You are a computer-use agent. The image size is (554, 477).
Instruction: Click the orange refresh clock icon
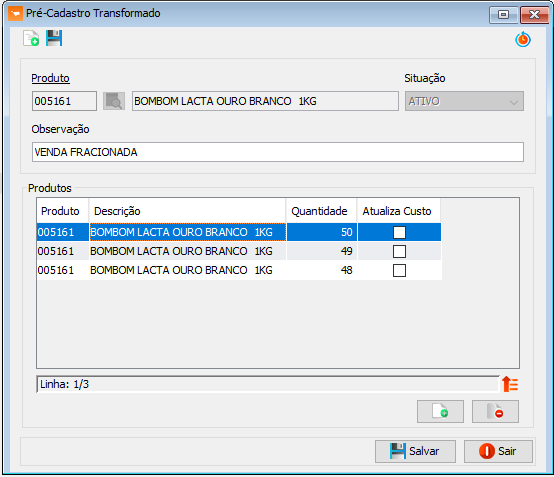click(x=523, y=39)
